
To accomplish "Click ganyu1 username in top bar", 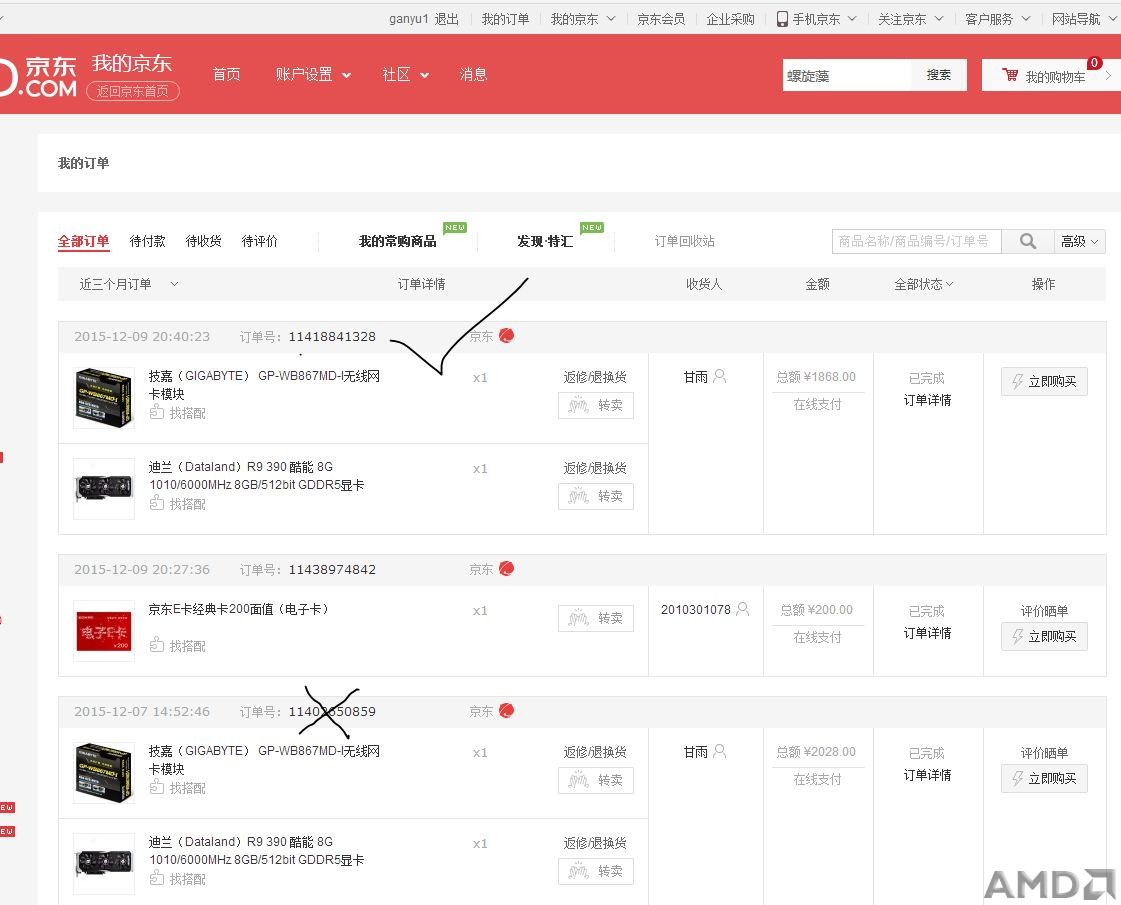I will click(x=408, y=19).
